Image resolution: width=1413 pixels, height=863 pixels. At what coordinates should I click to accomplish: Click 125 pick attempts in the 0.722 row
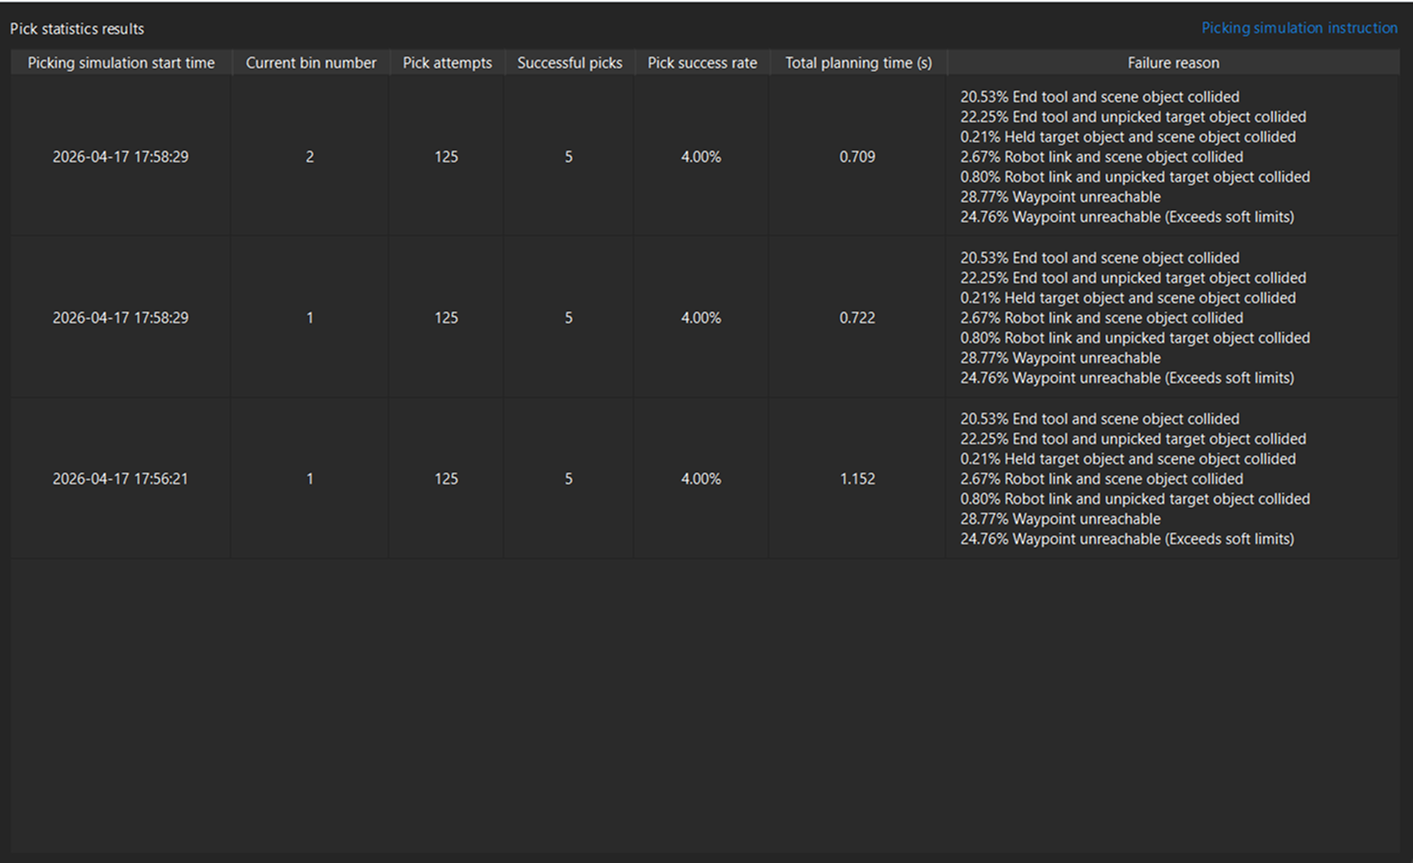coord(446,318)
